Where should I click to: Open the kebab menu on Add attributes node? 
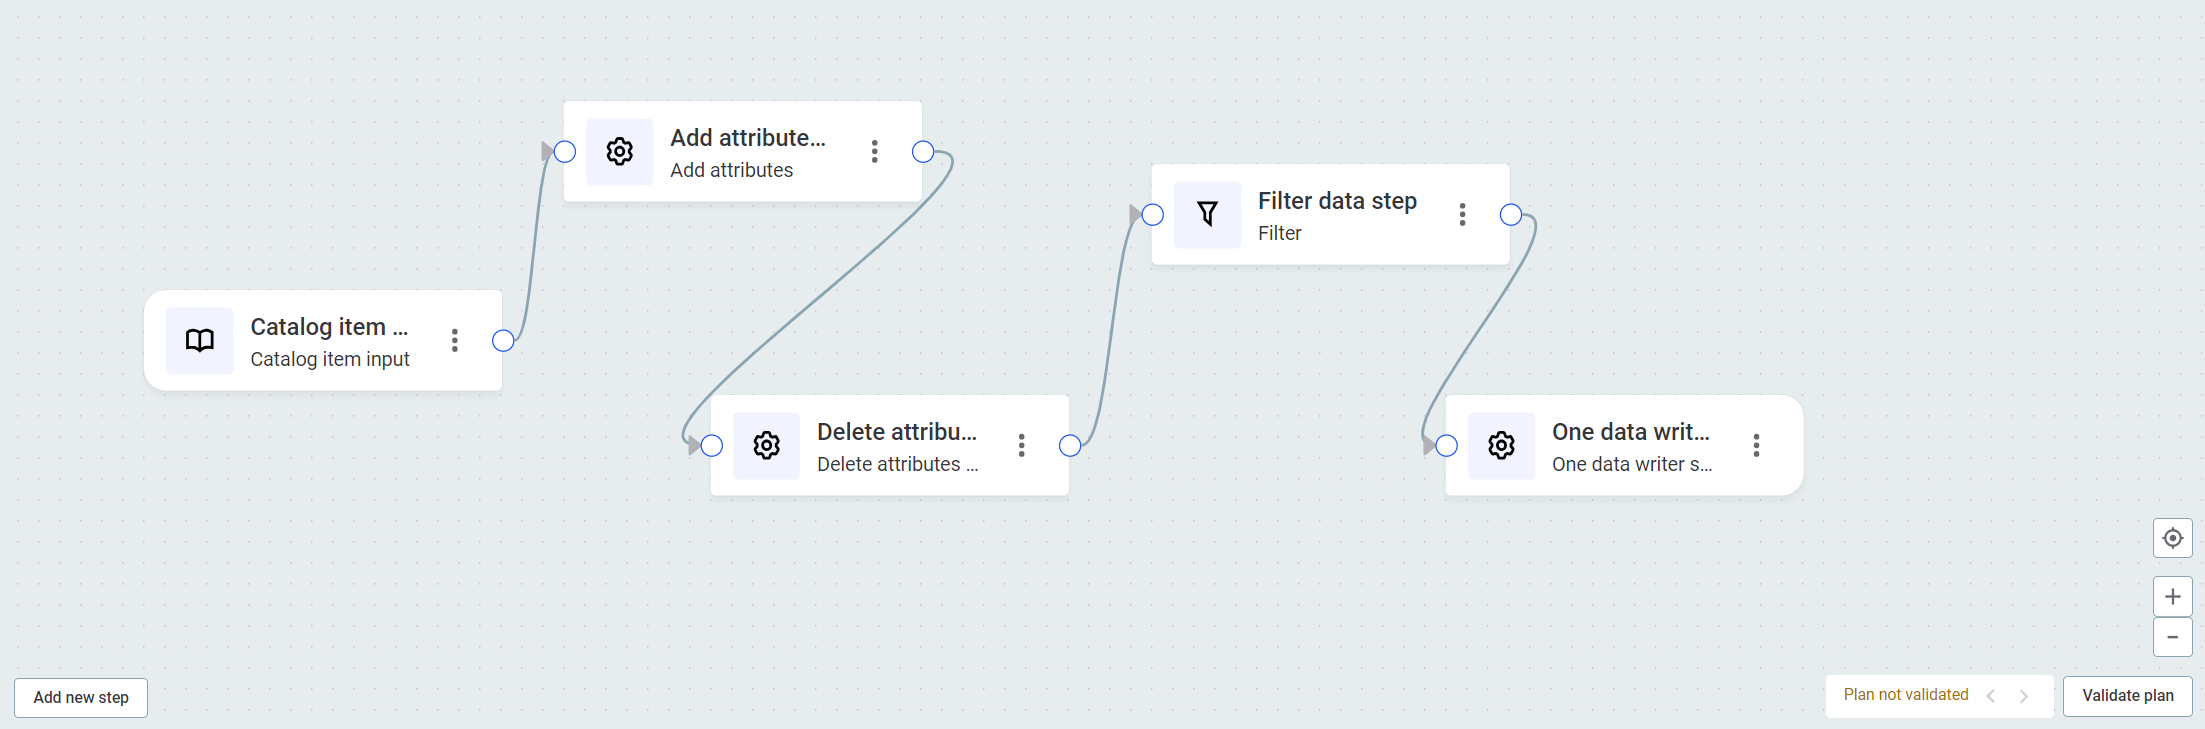tap(875, 151)
